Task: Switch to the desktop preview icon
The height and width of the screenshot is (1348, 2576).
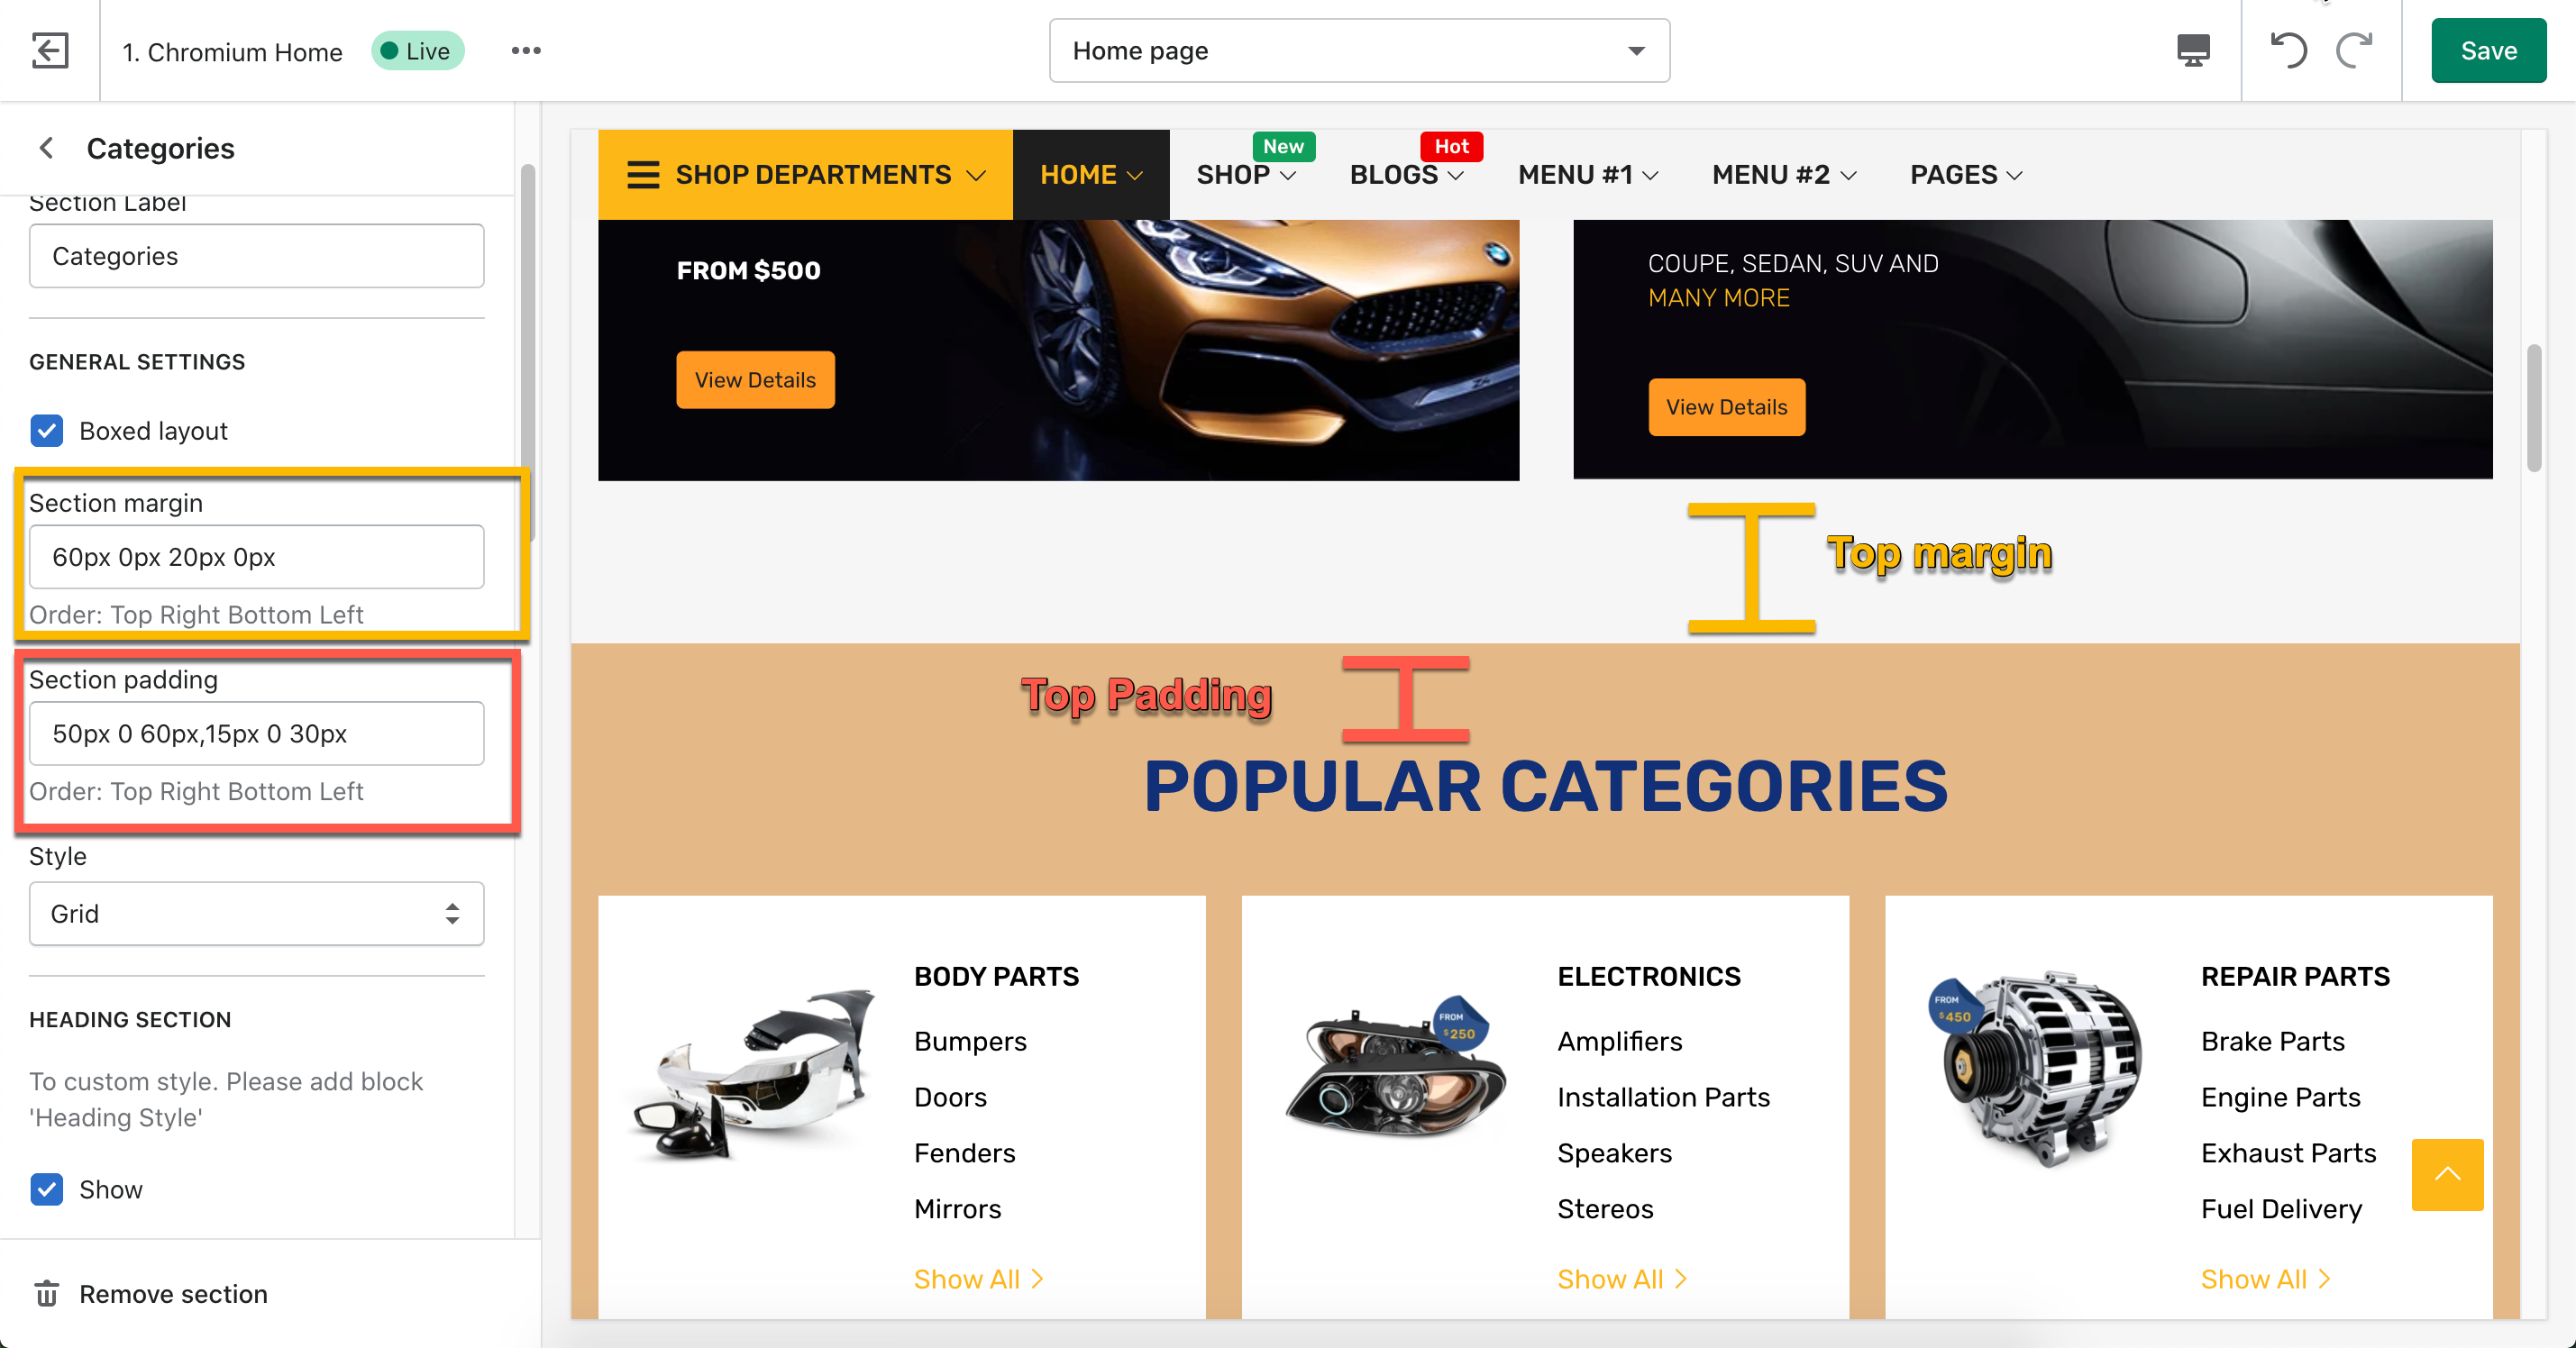Action: [x=2193, y=50]
